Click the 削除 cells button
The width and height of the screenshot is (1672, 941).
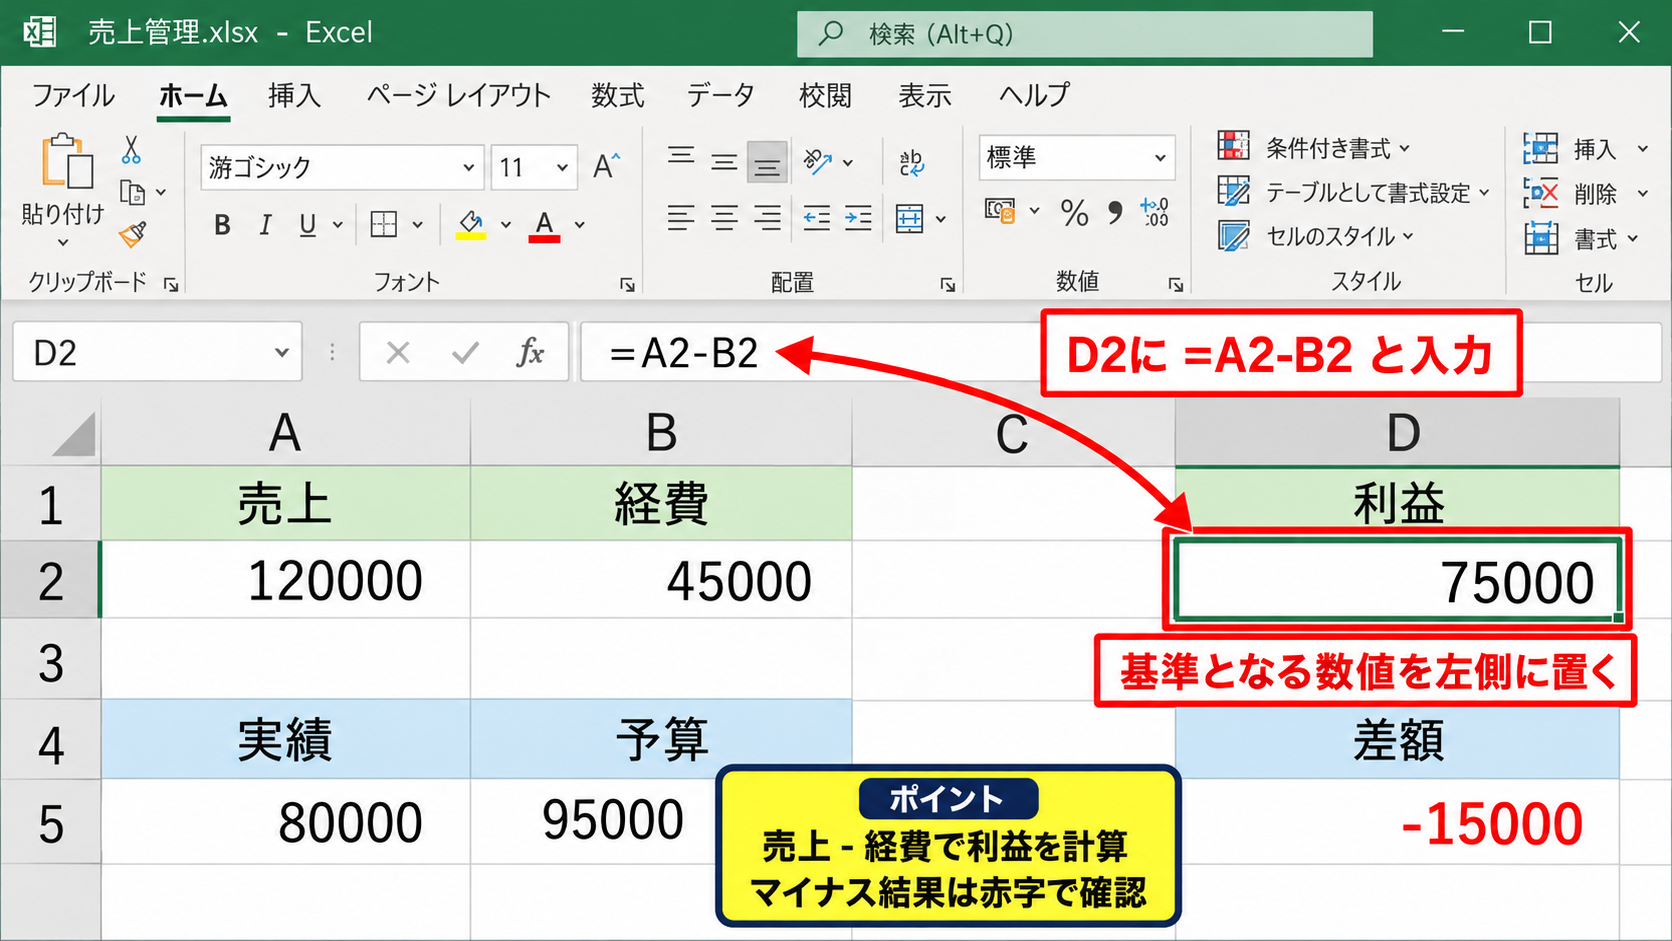1584,193
